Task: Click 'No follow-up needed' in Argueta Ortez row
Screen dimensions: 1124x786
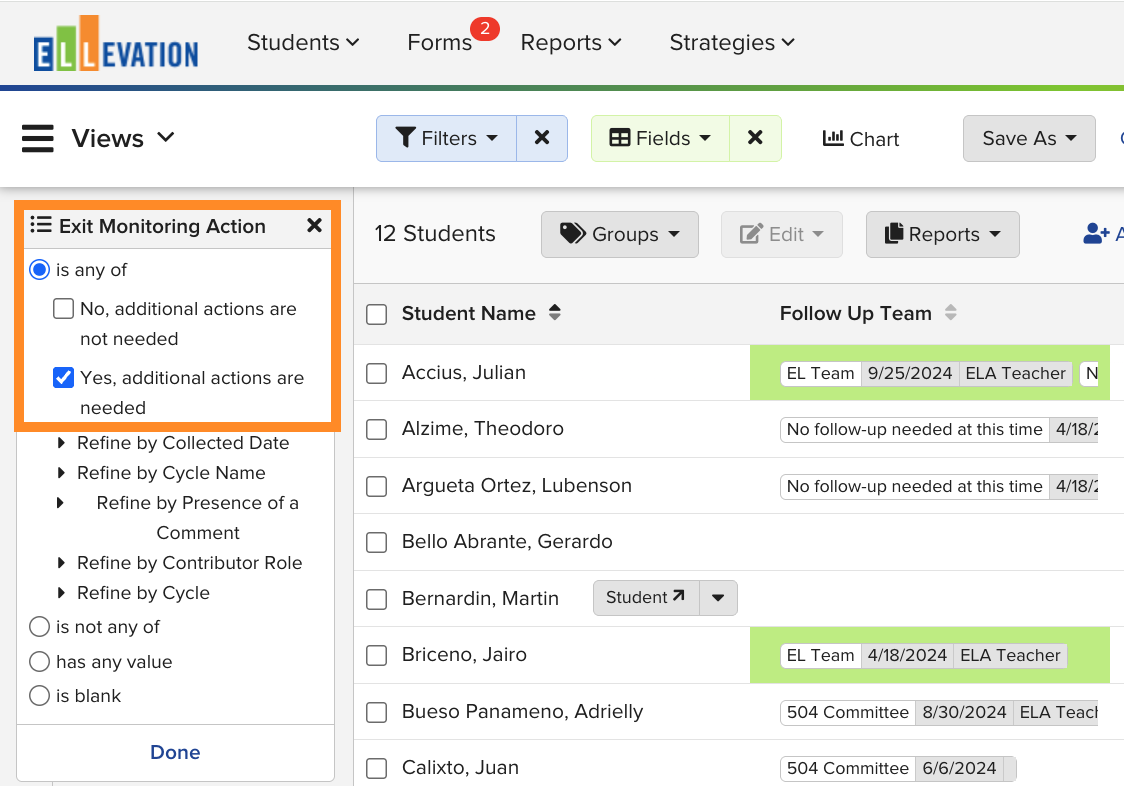Action: point(914,486)
